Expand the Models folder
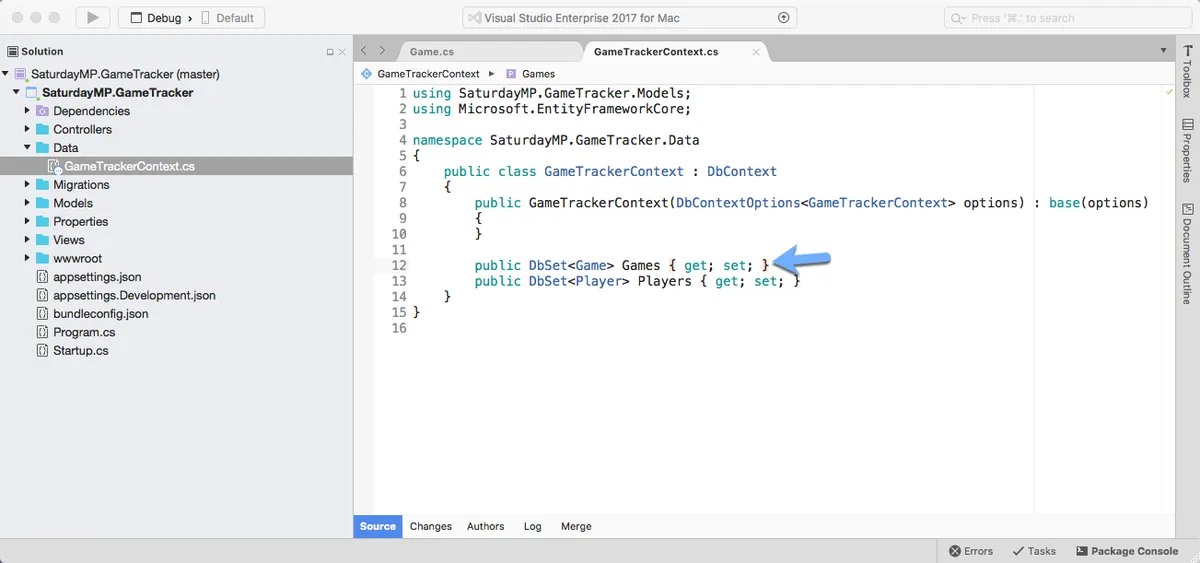The height and width of the screenshot is (563, 1200). [28, 203]
